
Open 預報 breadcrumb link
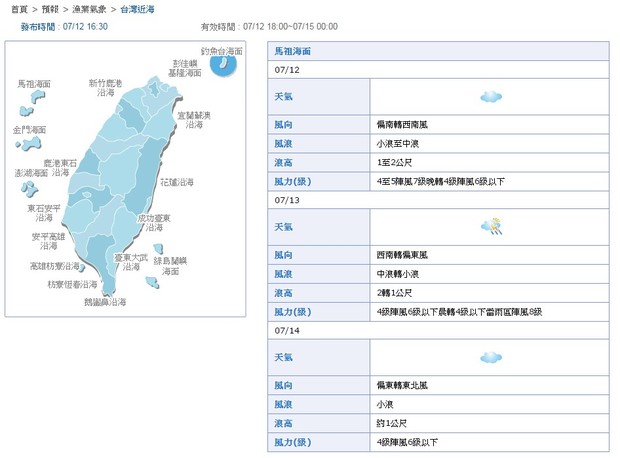[x=50, y=8]
